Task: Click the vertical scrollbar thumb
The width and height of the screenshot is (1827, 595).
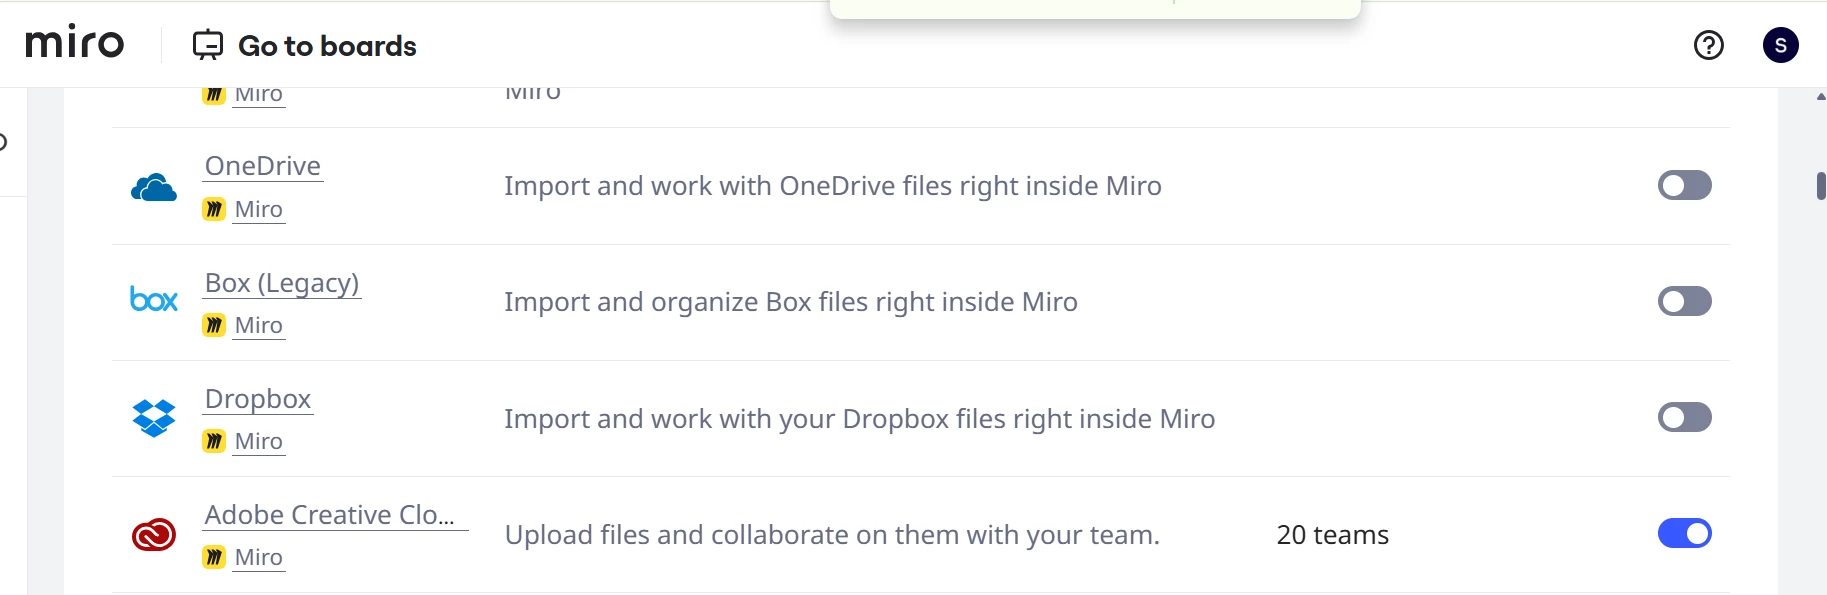Action: coord(1821,186)
